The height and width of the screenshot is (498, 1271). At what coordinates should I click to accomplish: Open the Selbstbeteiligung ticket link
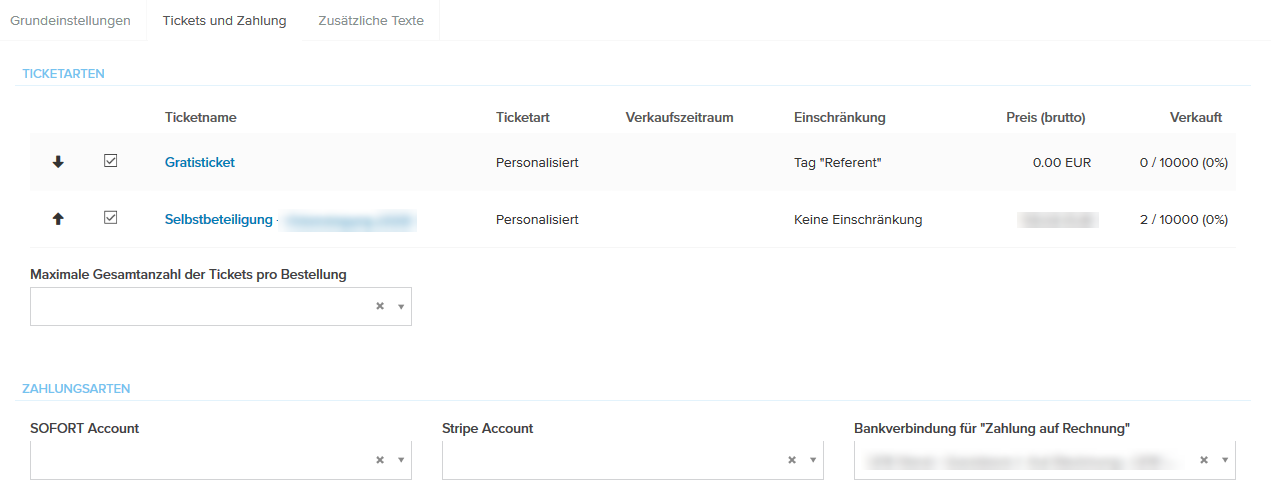219,219
